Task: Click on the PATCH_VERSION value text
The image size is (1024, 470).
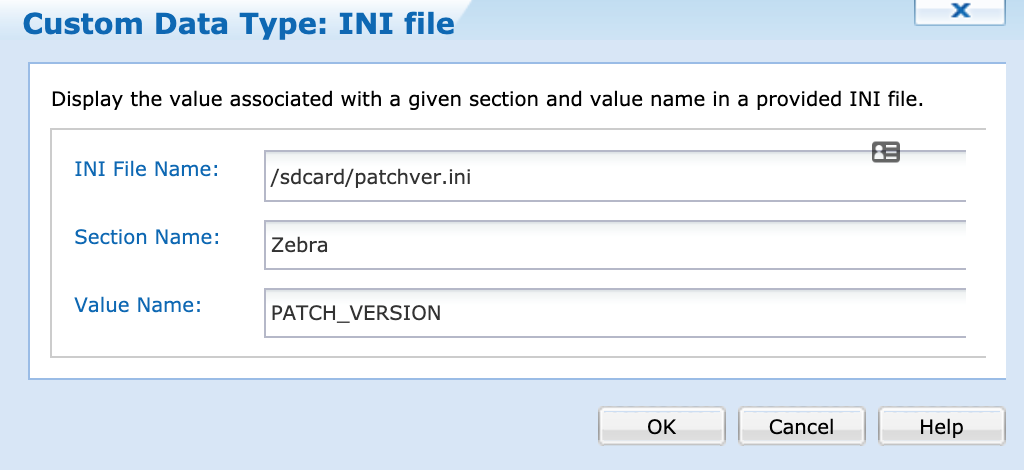Action: [356, 313]
